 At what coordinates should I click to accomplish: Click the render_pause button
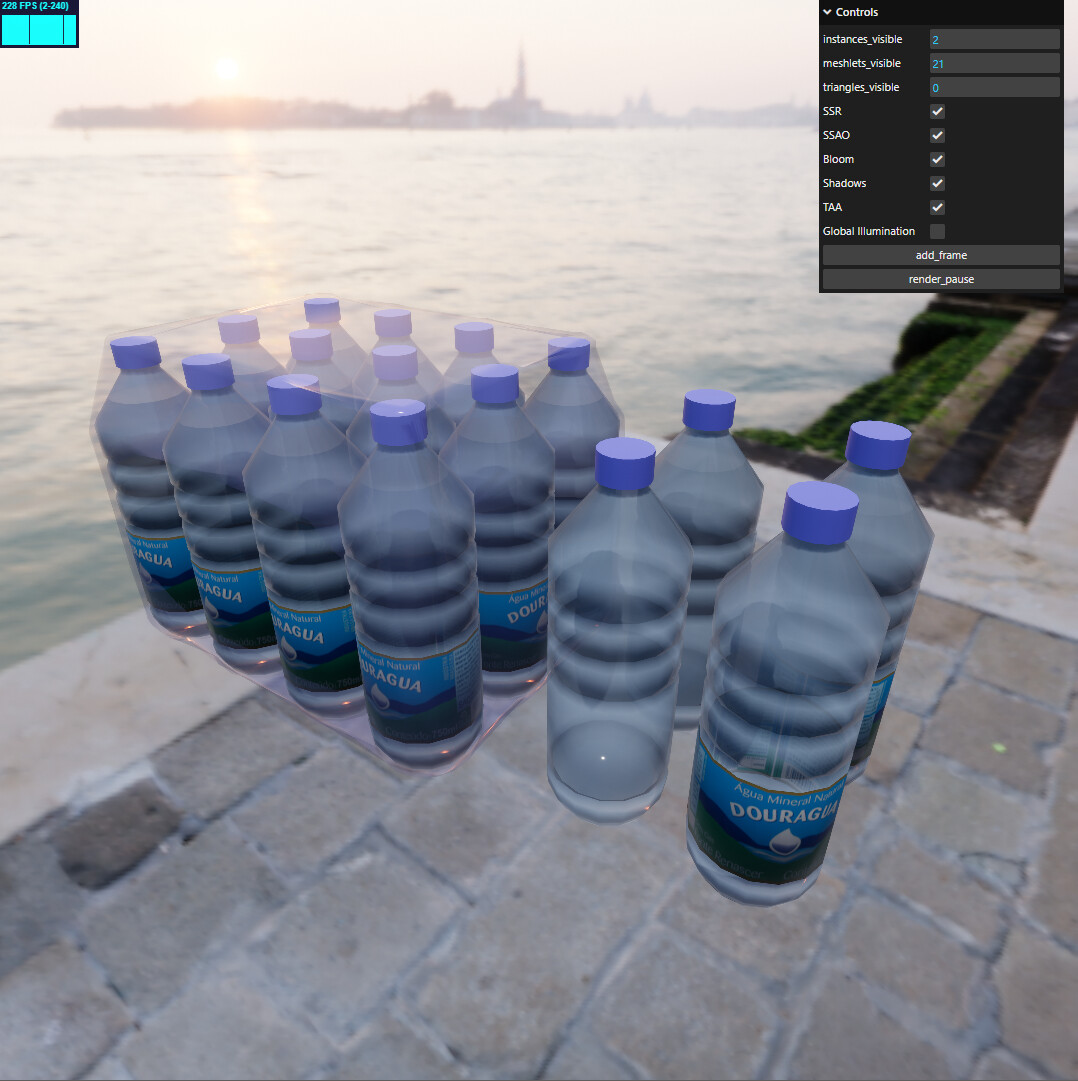coord(941,279)
